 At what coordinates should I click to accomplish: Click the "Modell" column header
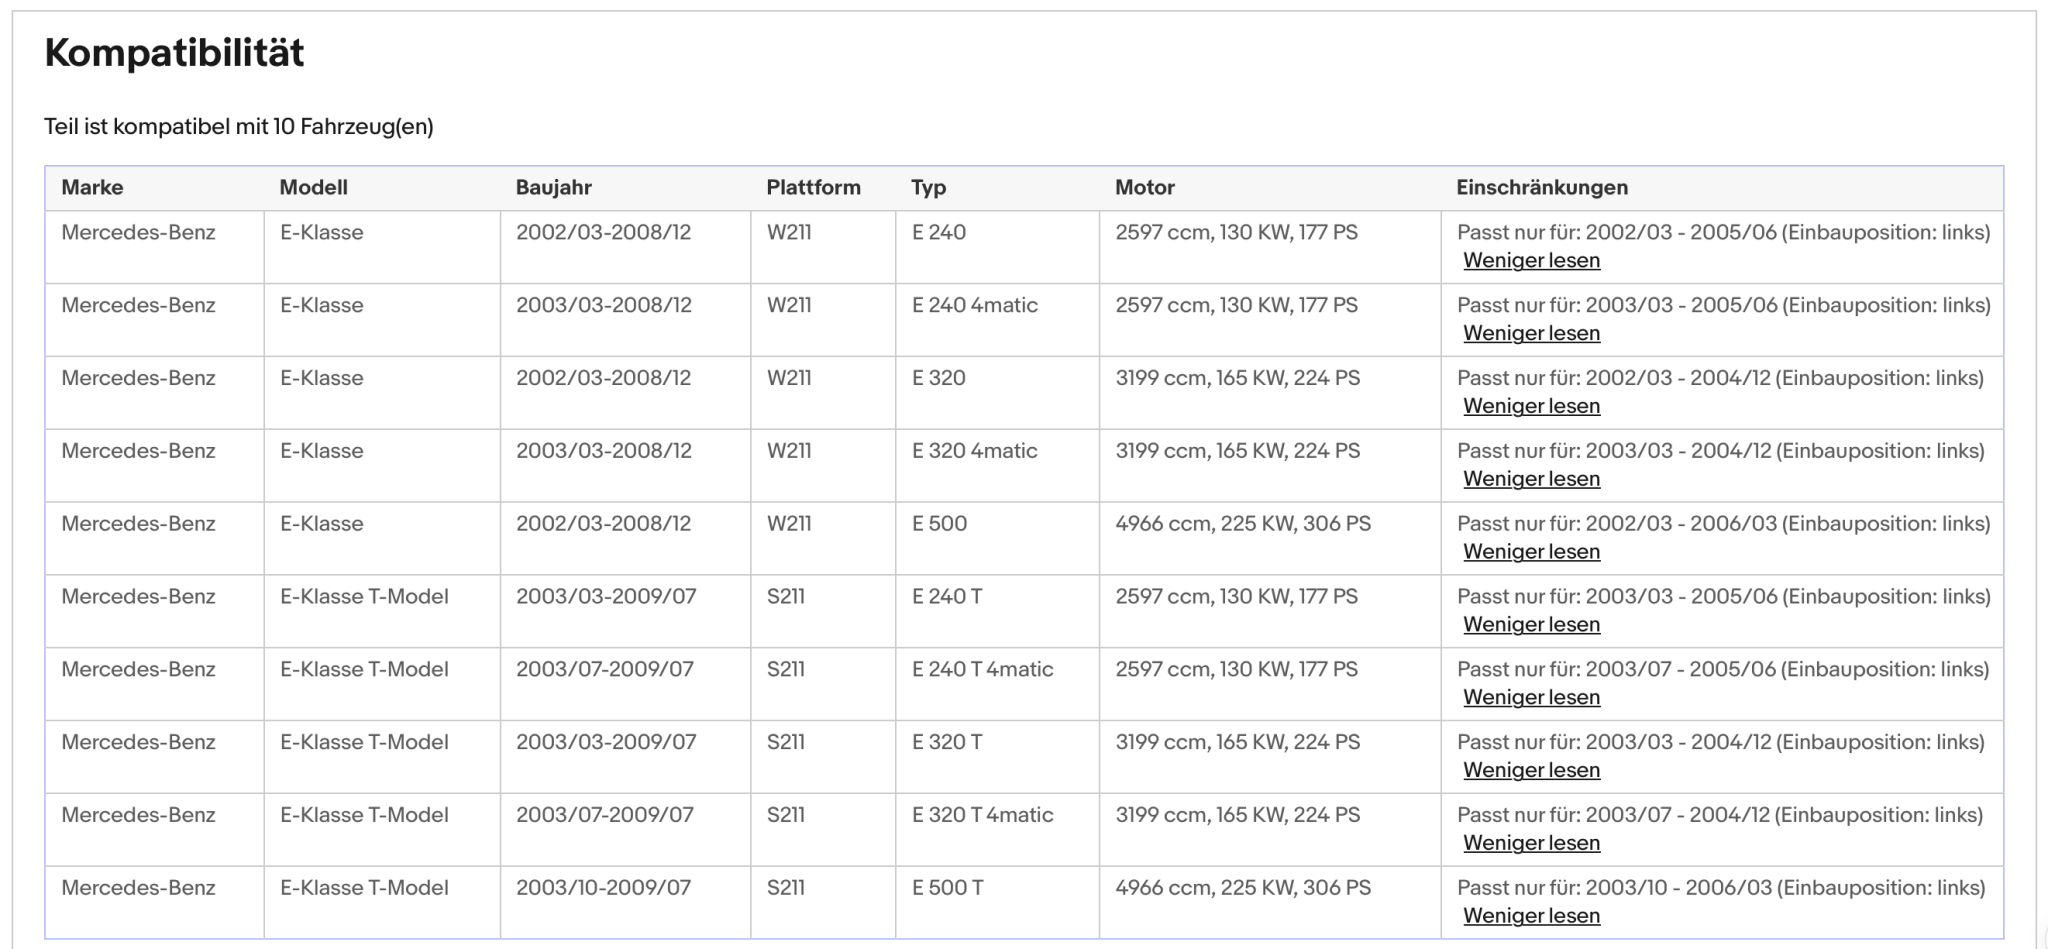pyautogui.click(x=314, y=187)
